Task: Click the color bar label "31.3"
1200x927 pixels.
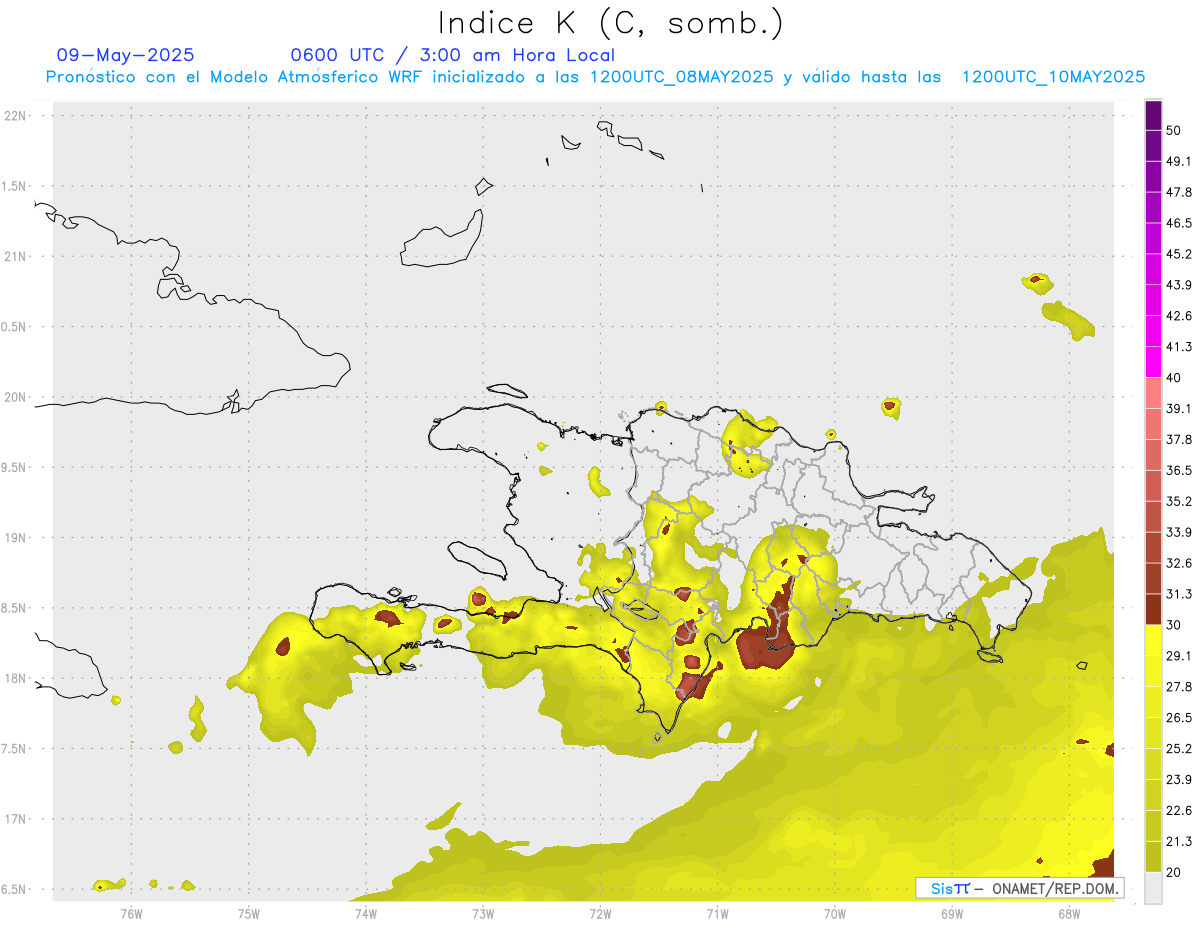Action: (1179, 594)
